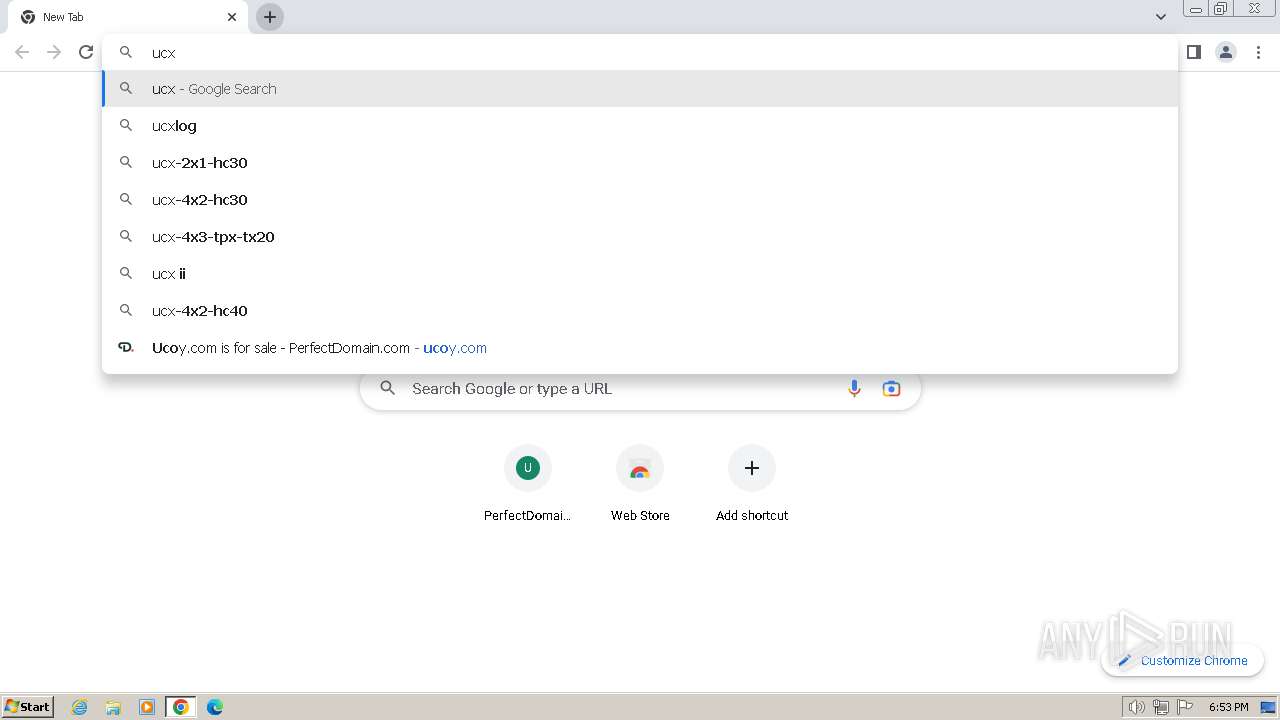1280x720 pixels.
Task: Open the volume speaker tray icon
Action: [1137, 707]
